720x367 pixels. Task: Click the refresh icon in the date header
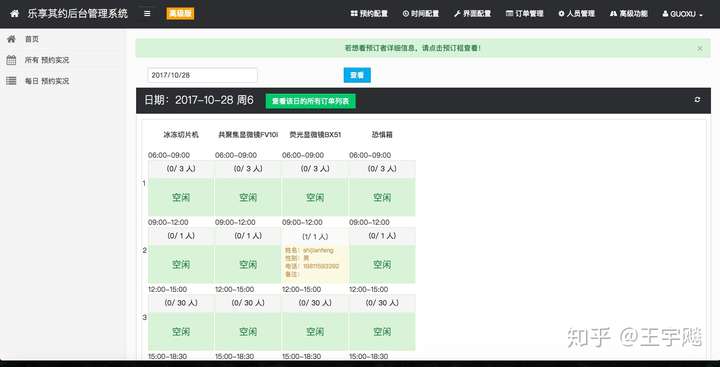coord(697,100)
